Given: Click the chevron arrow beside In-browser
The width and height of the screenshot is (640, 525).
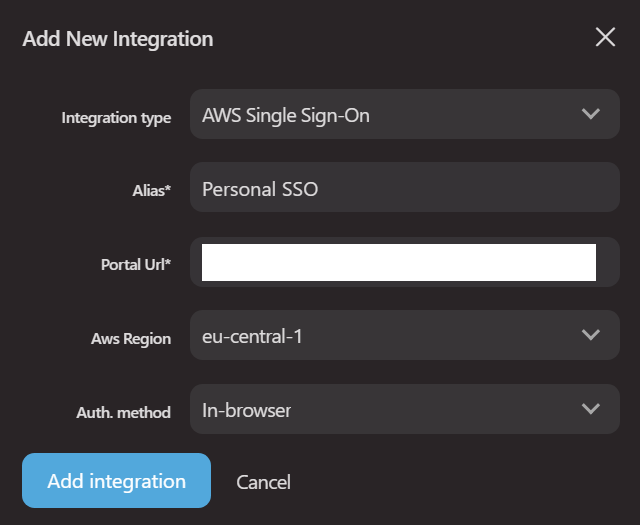Looking at the screenshot, I should click(x=590, y=409).
